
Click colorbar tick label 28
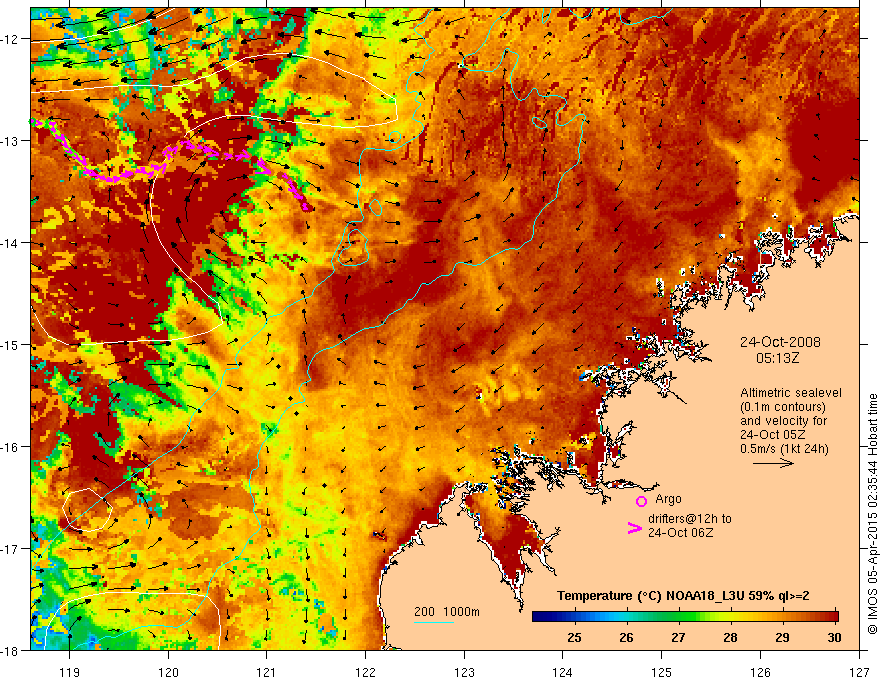tap(730, 637)
